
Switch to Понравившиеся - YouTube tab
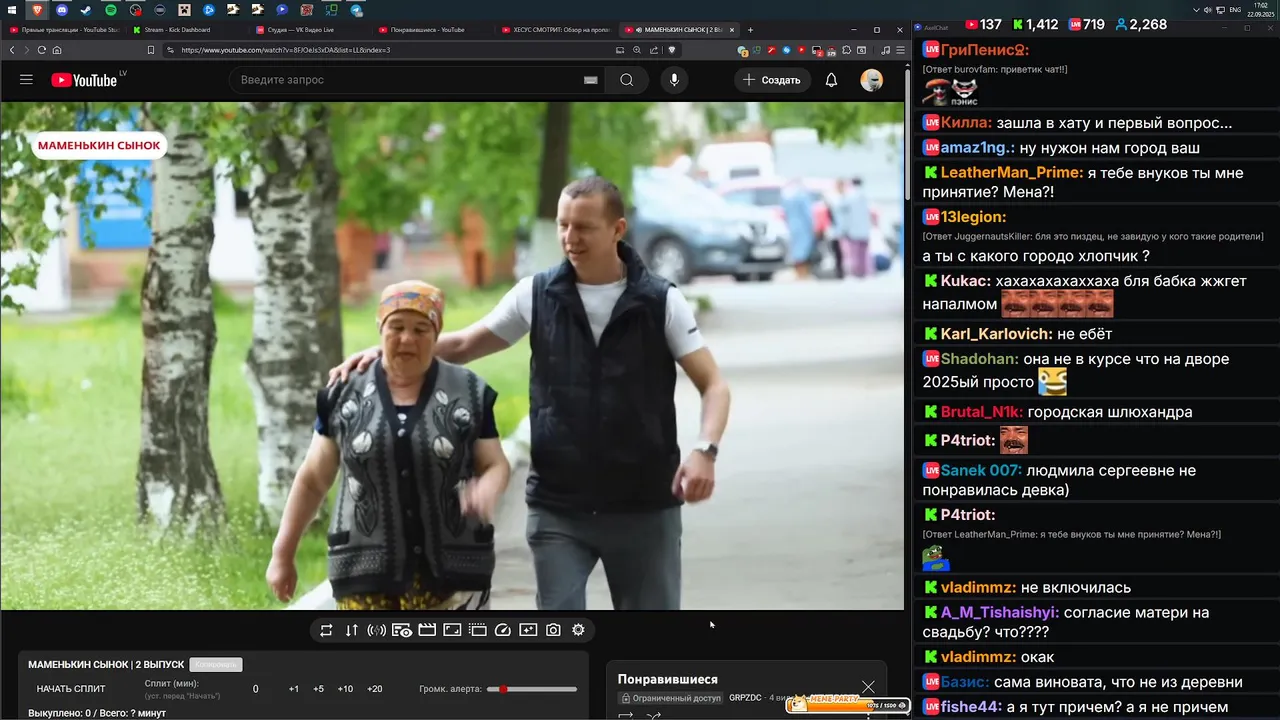[x=428, y=30]
